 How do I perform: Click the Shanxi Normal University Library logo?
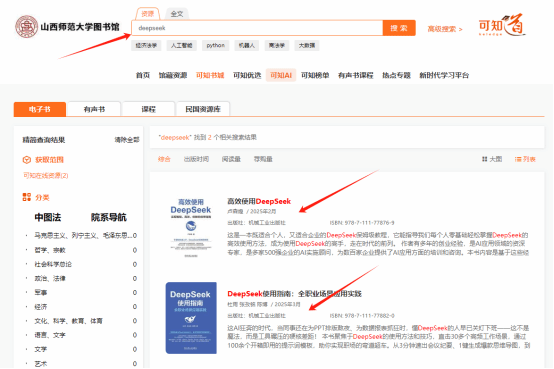coord(67,27)
